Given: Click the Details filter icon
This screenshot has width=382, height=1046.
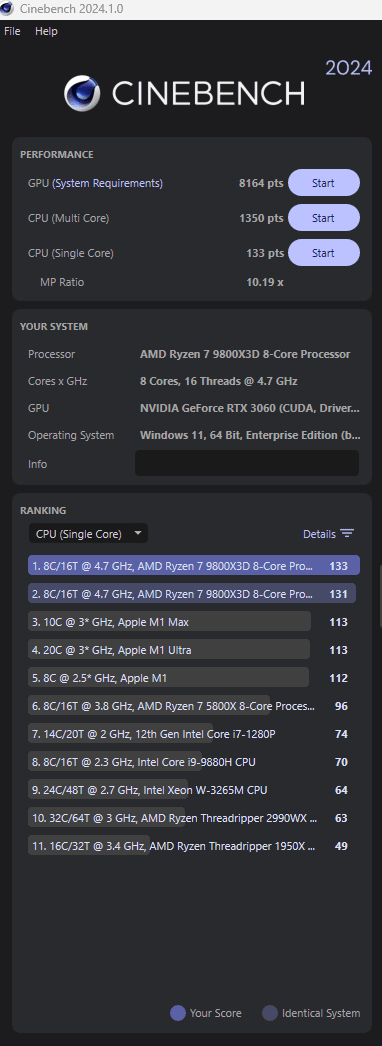Looking at the screenshot, I should 347,534.
